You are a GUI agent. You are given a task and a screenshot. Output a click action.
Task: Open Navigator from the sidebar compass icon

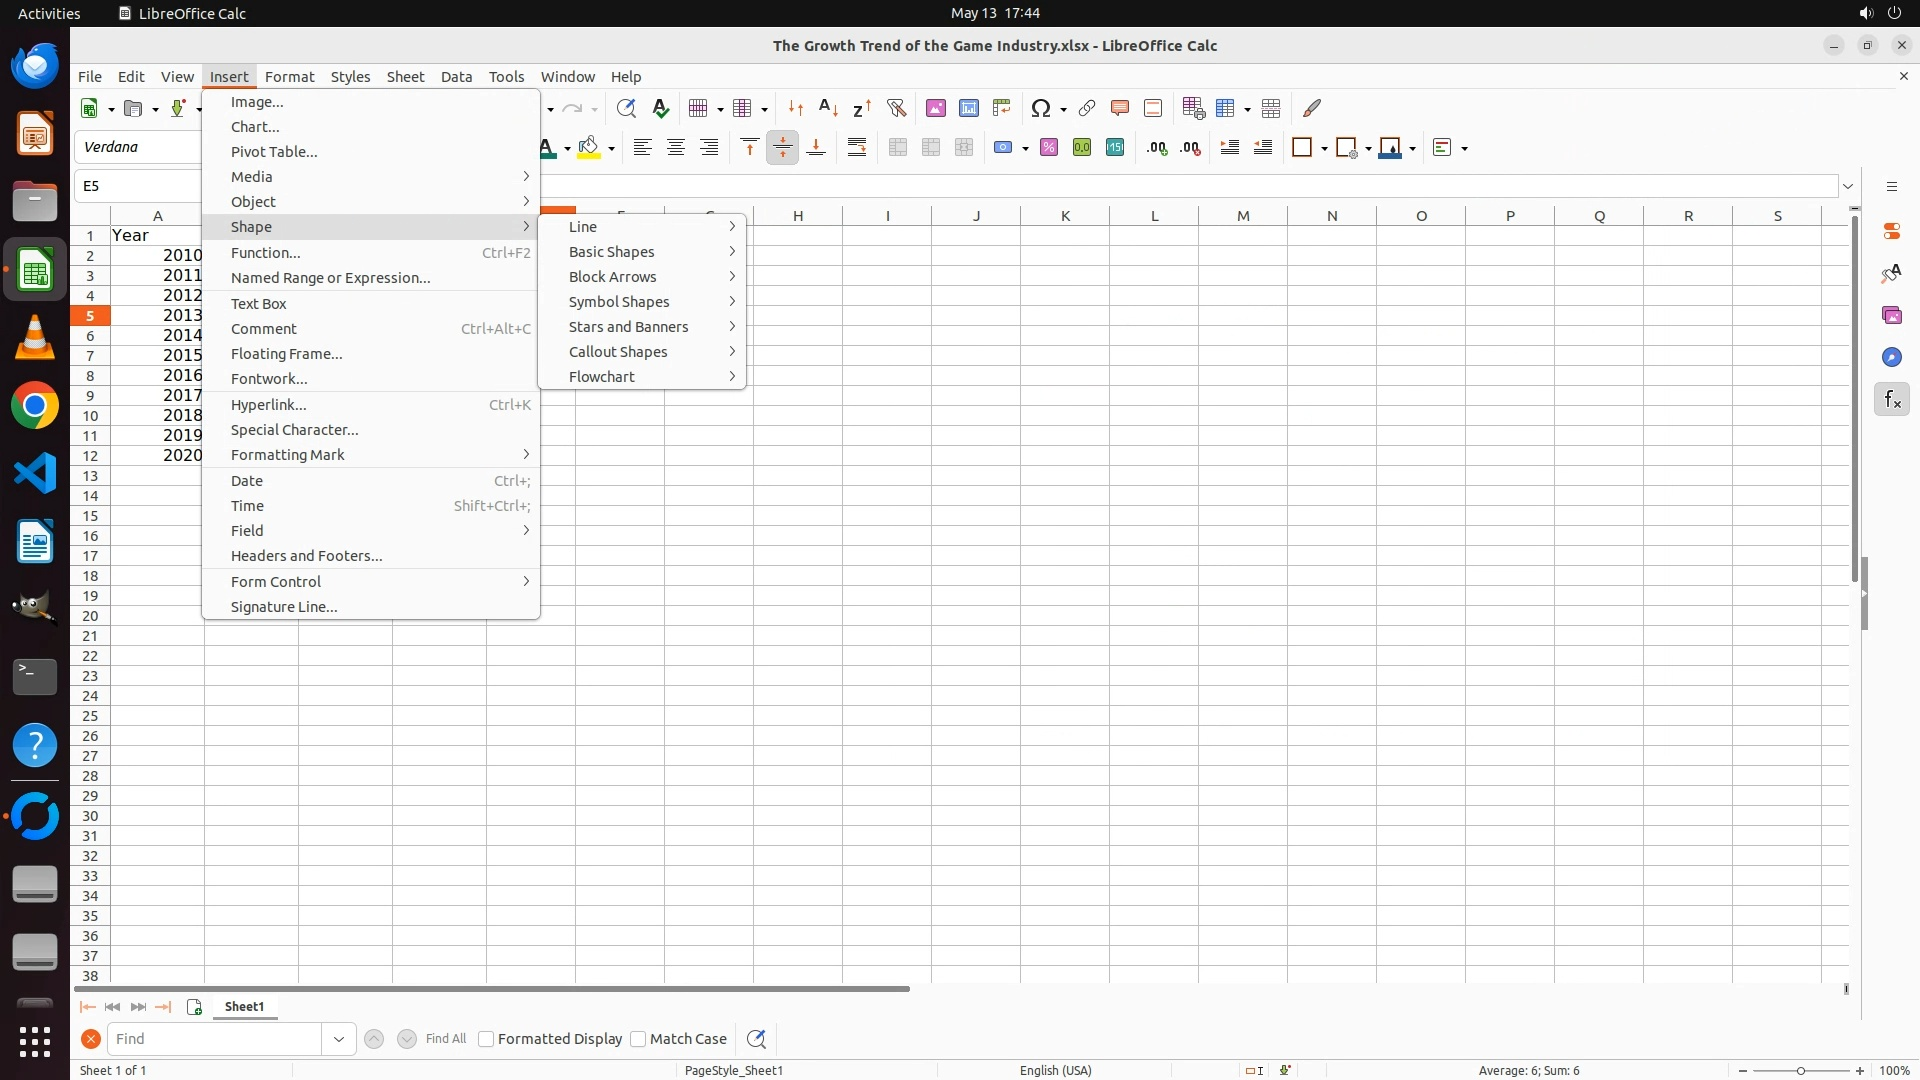coord(1891,358)
